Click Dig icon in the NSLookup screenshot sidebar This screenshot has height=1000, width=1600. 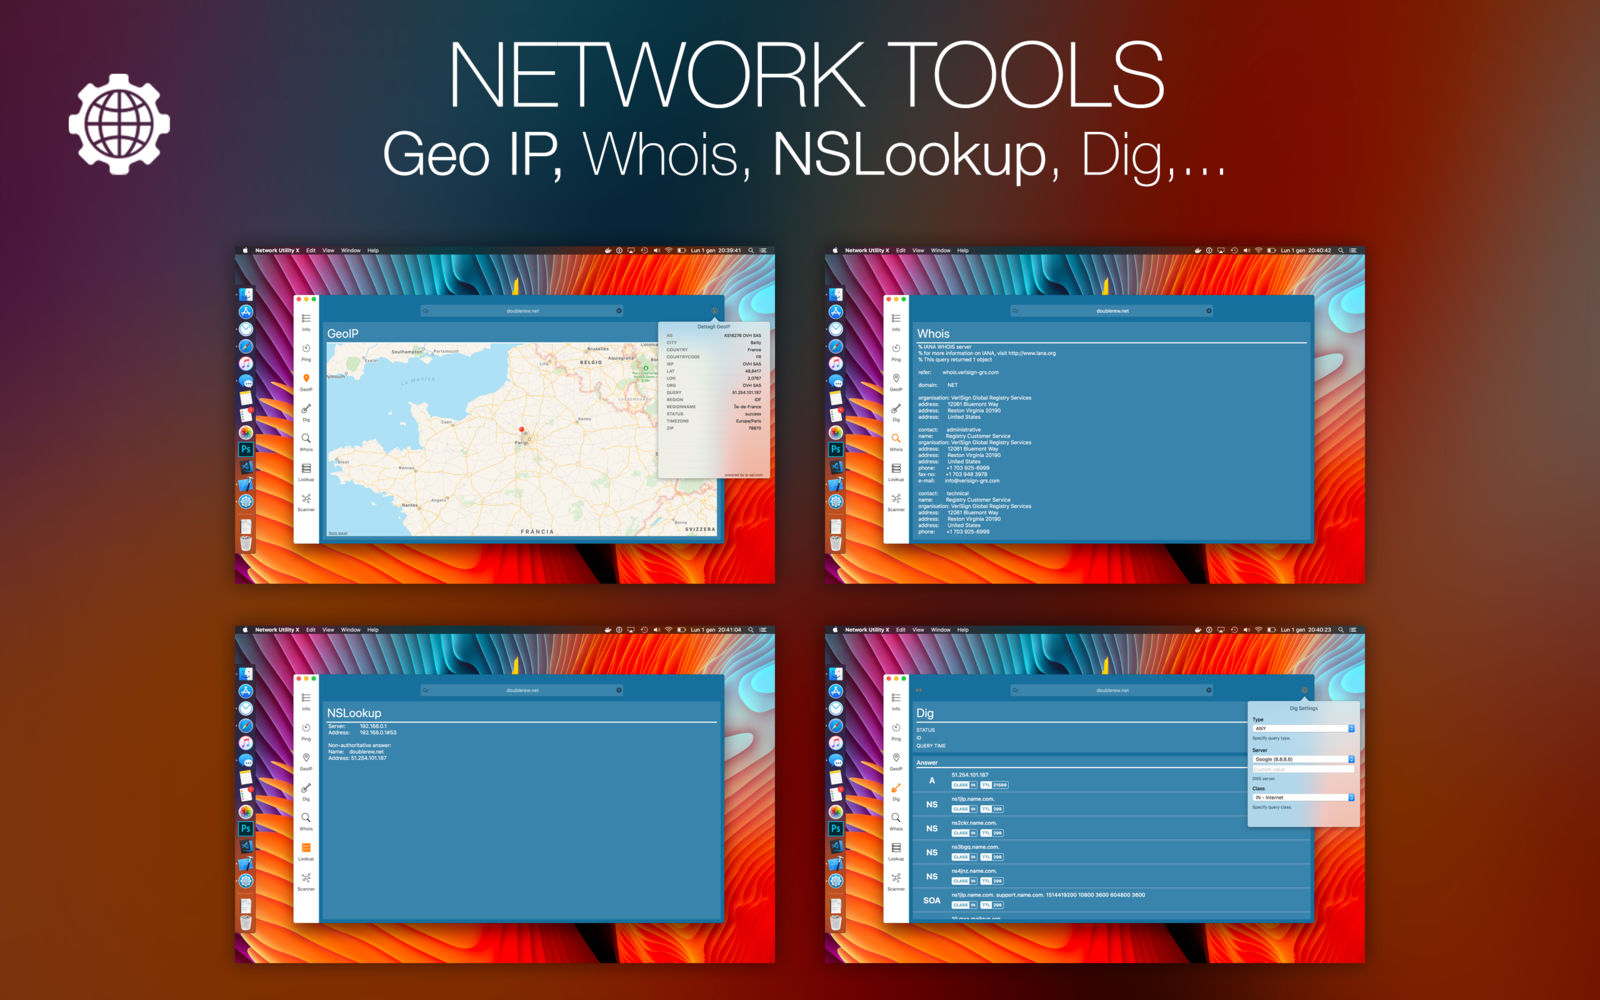306,788
